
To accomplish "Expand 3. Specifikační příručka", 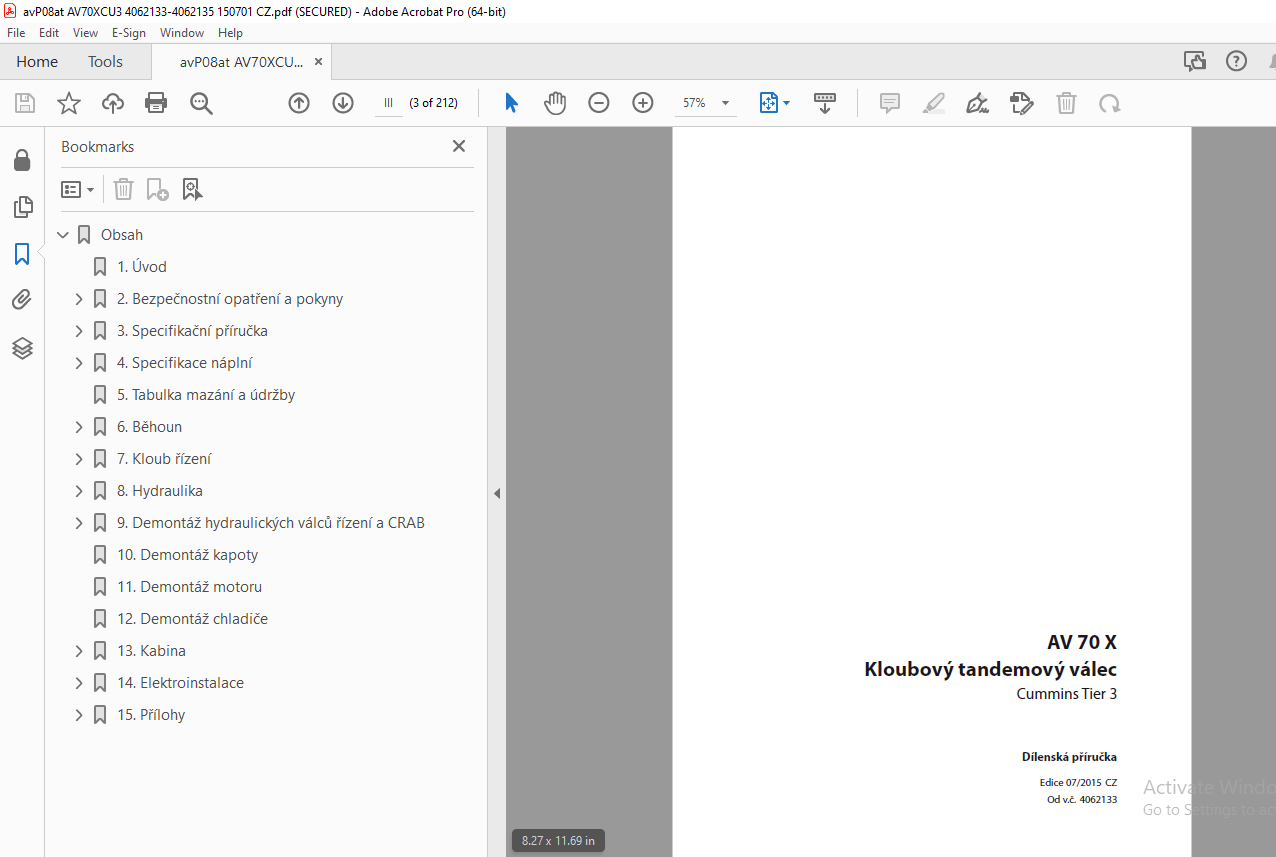I will click(79, 331).
